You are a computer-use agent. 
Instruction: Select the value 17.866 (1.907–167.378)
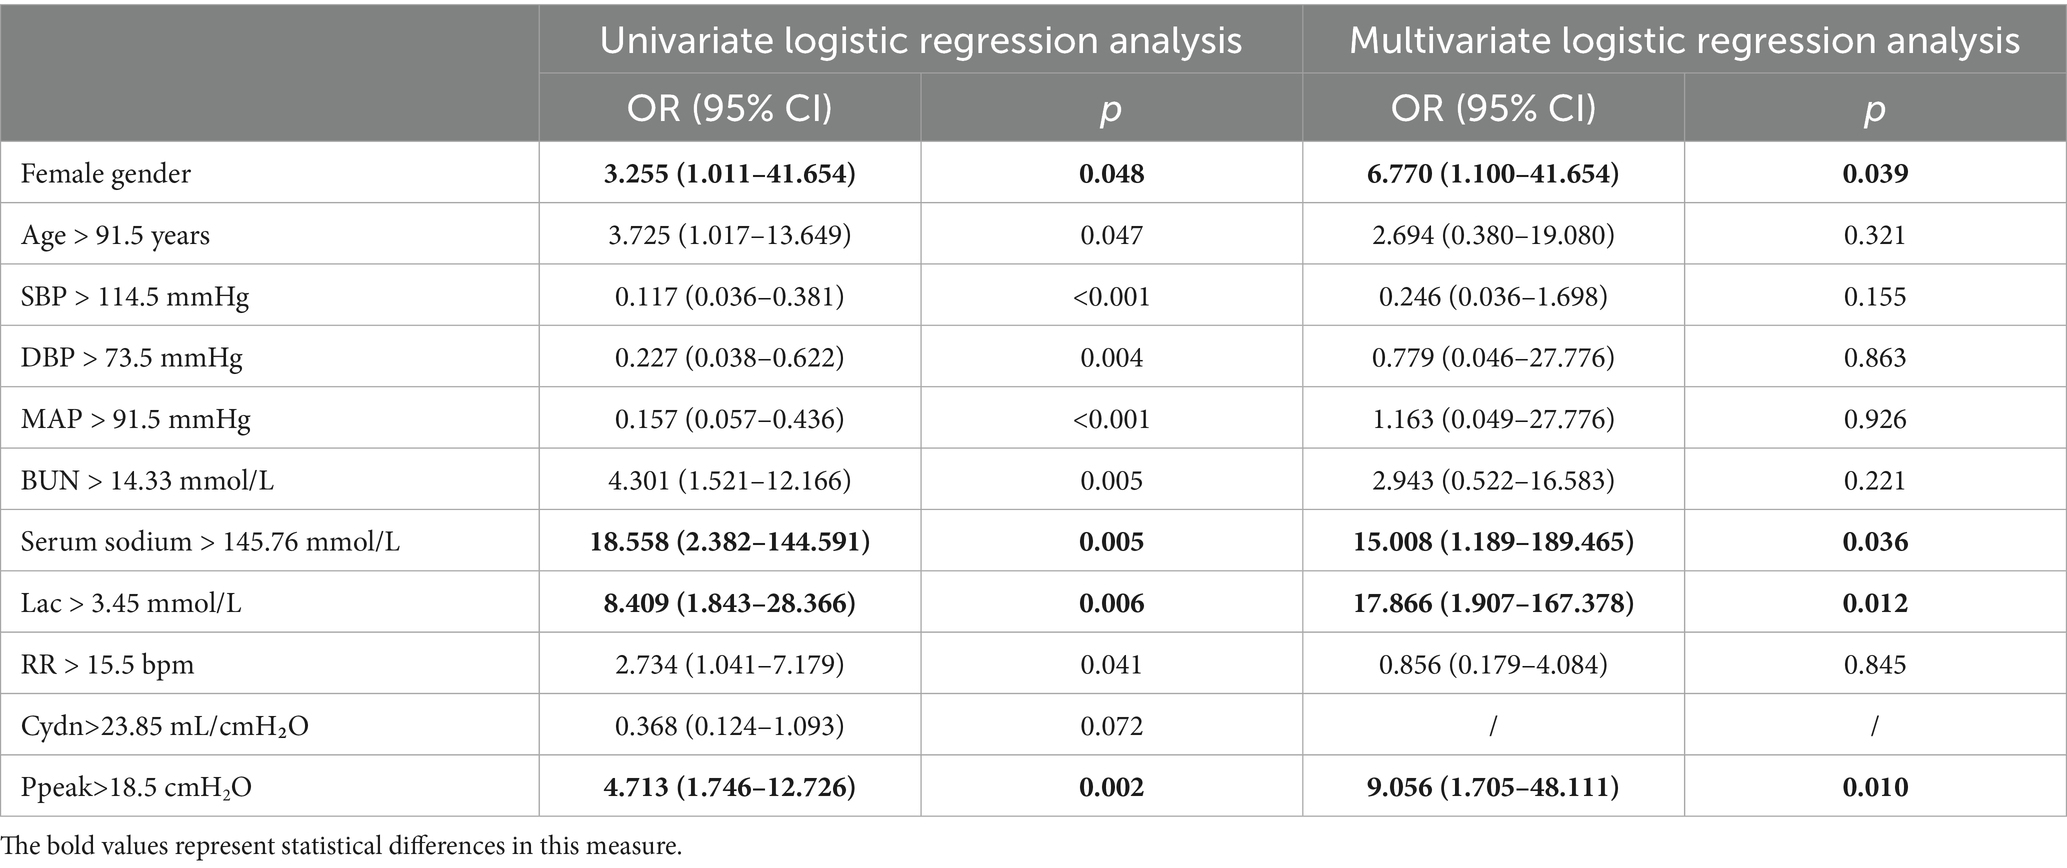pos(1493,604)
